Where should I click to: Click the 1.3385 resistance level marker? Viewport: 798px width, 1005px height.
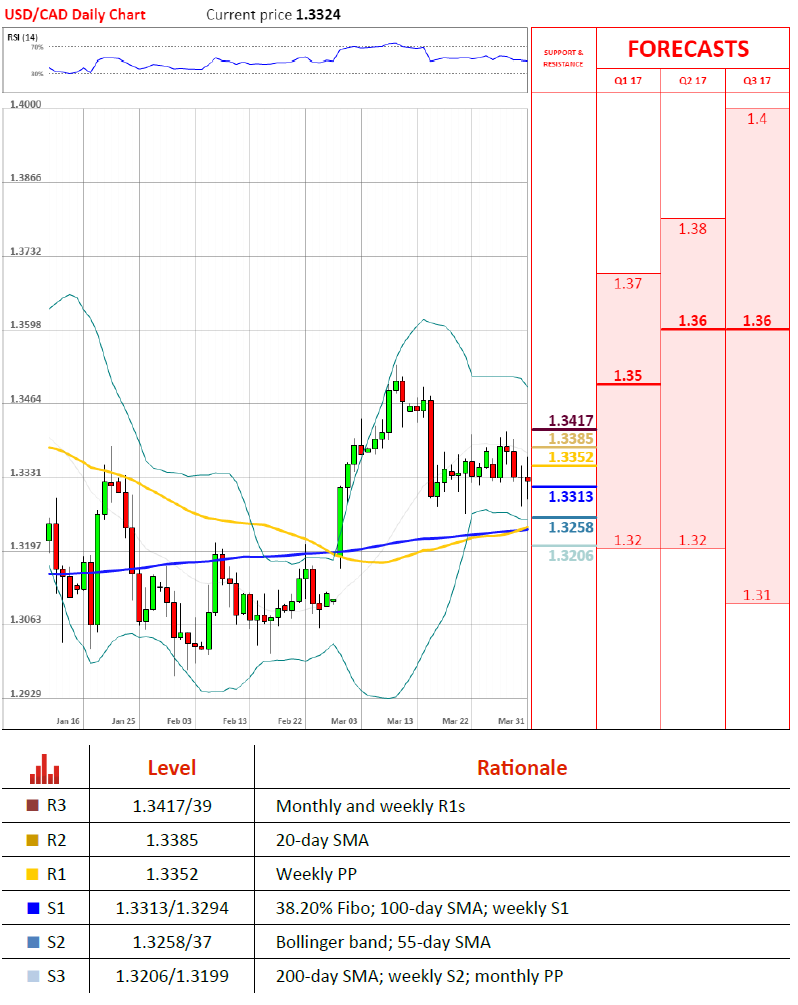[x=571, y=439]
